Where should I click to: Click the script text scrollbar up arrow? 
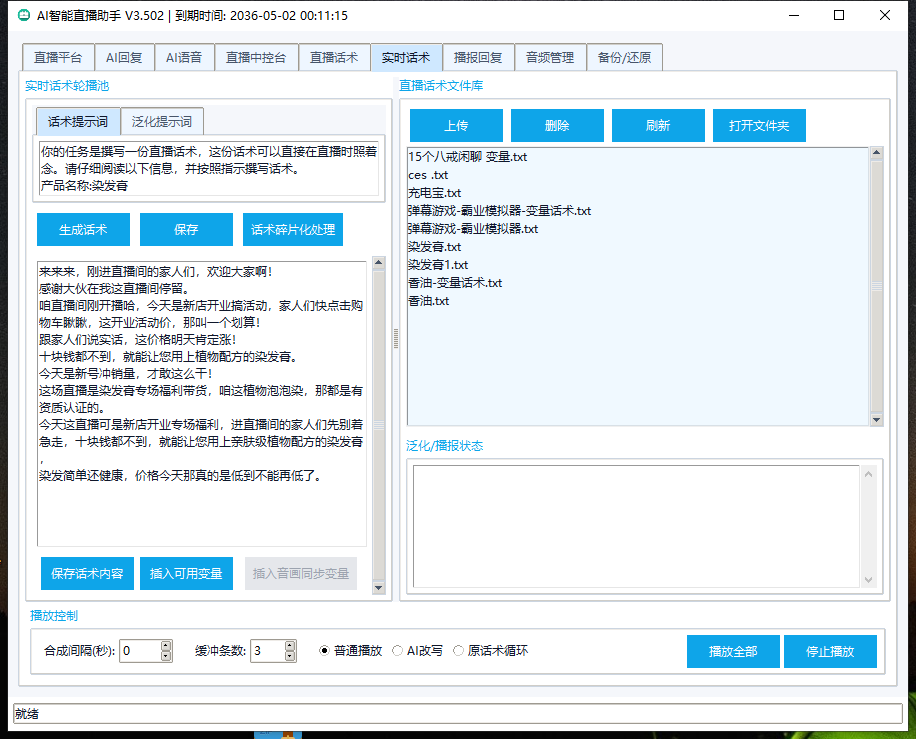tap(379, 264)
